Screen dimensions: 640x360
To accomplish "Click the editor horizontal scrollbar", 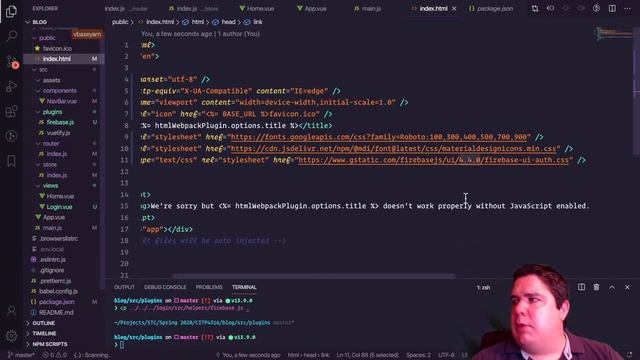I will pos(313,276).
